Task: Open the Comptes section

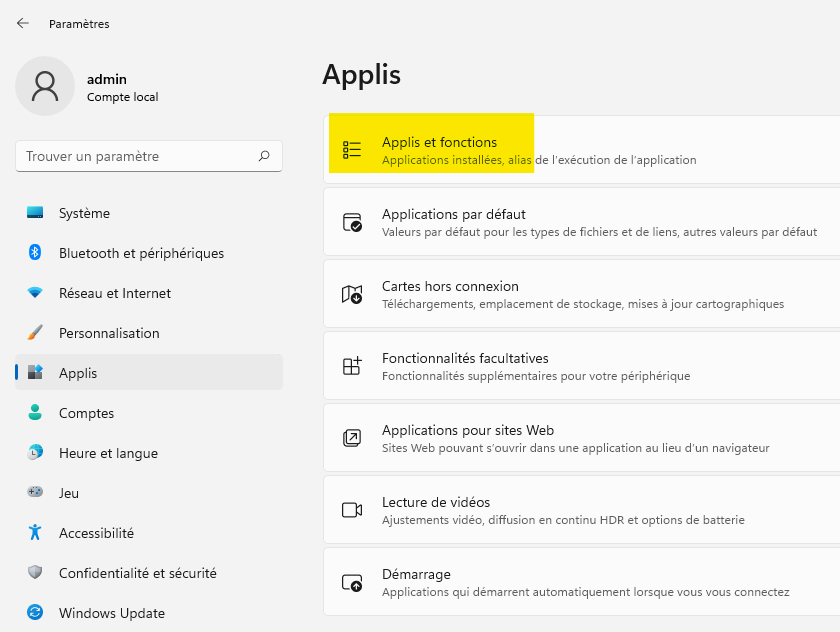Action: pyautogui.click(x=86, y=413)
